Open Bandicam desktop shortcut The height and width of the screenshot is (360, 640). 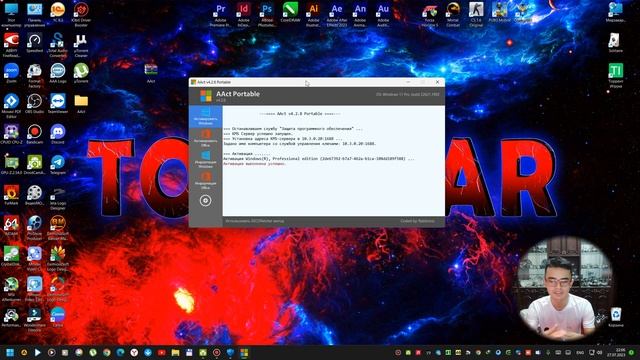coord(34,135)
